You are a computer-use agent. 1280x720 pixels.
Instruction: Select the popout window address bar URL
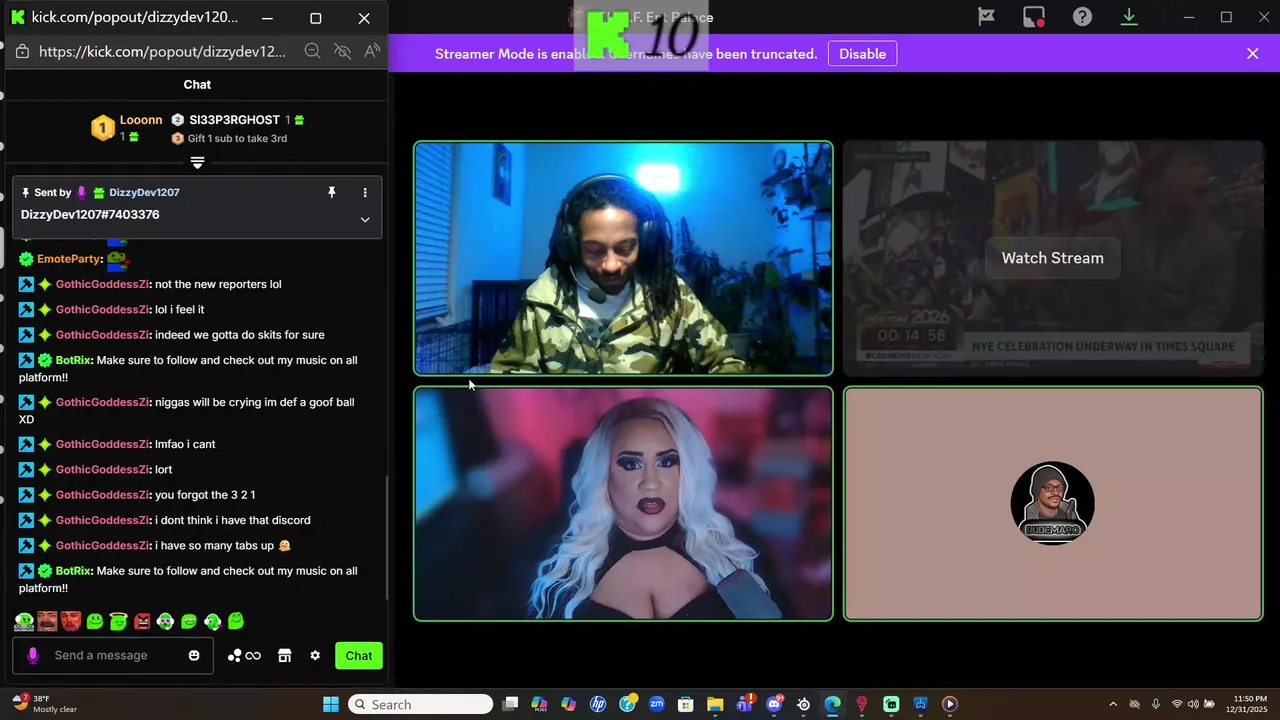(162, 51)
